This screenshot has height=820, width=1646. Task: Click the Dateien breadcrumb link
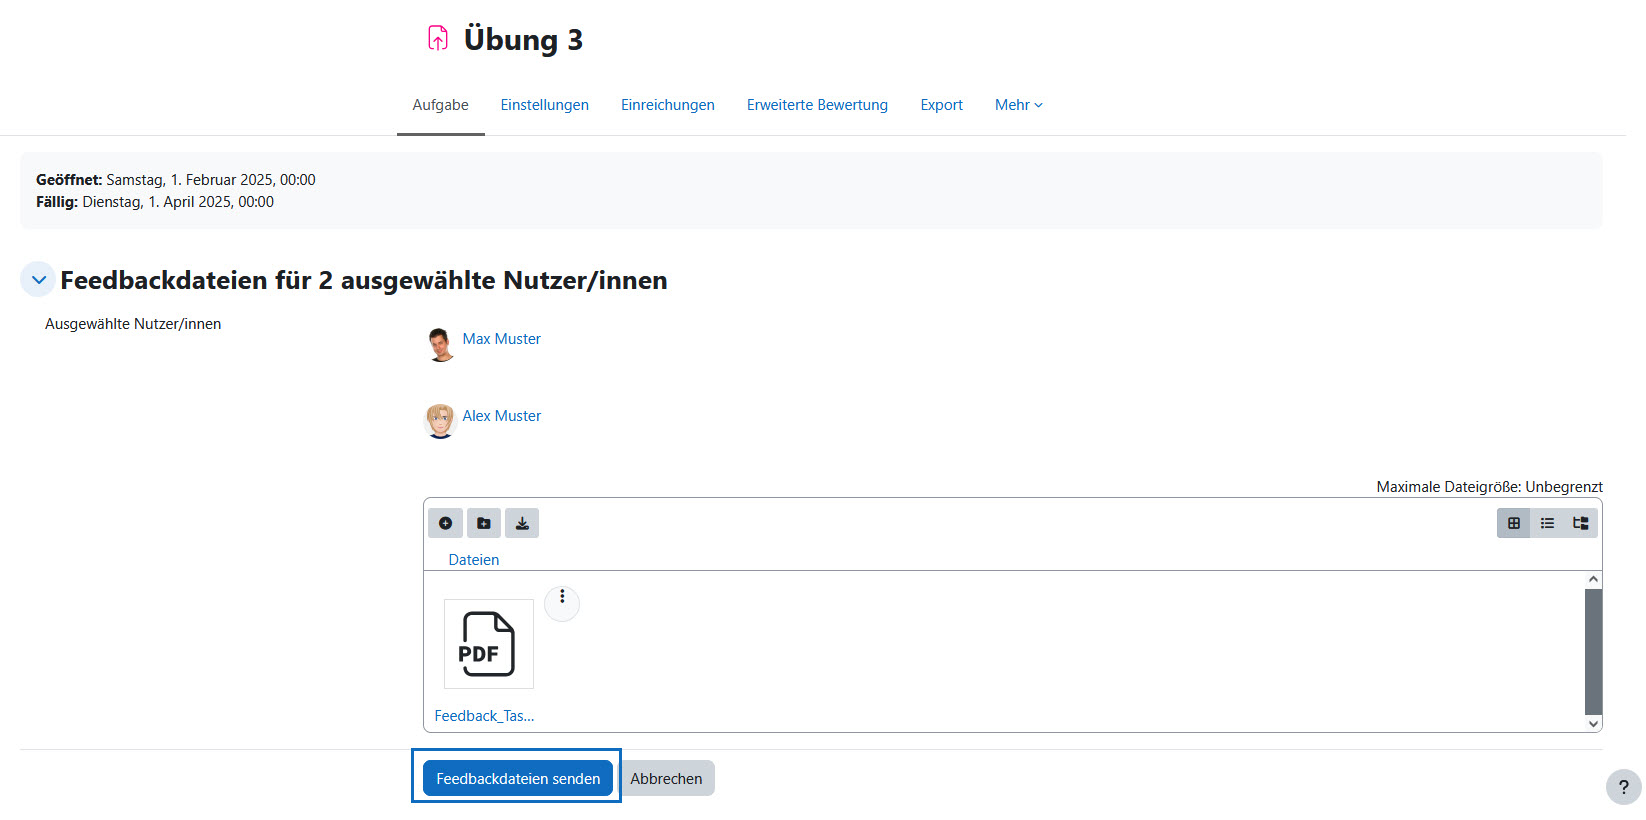[x=474, y=560]
